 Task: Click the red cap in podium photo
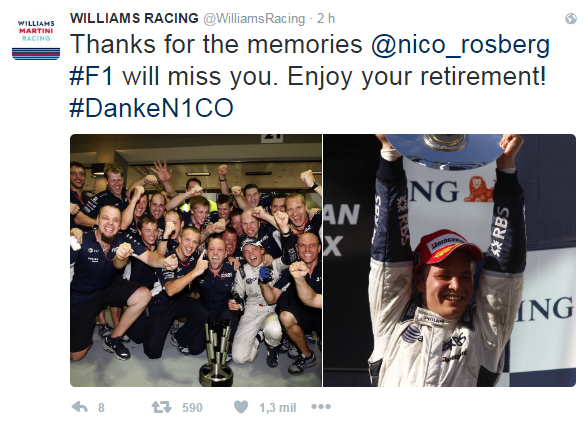point(446,248)
